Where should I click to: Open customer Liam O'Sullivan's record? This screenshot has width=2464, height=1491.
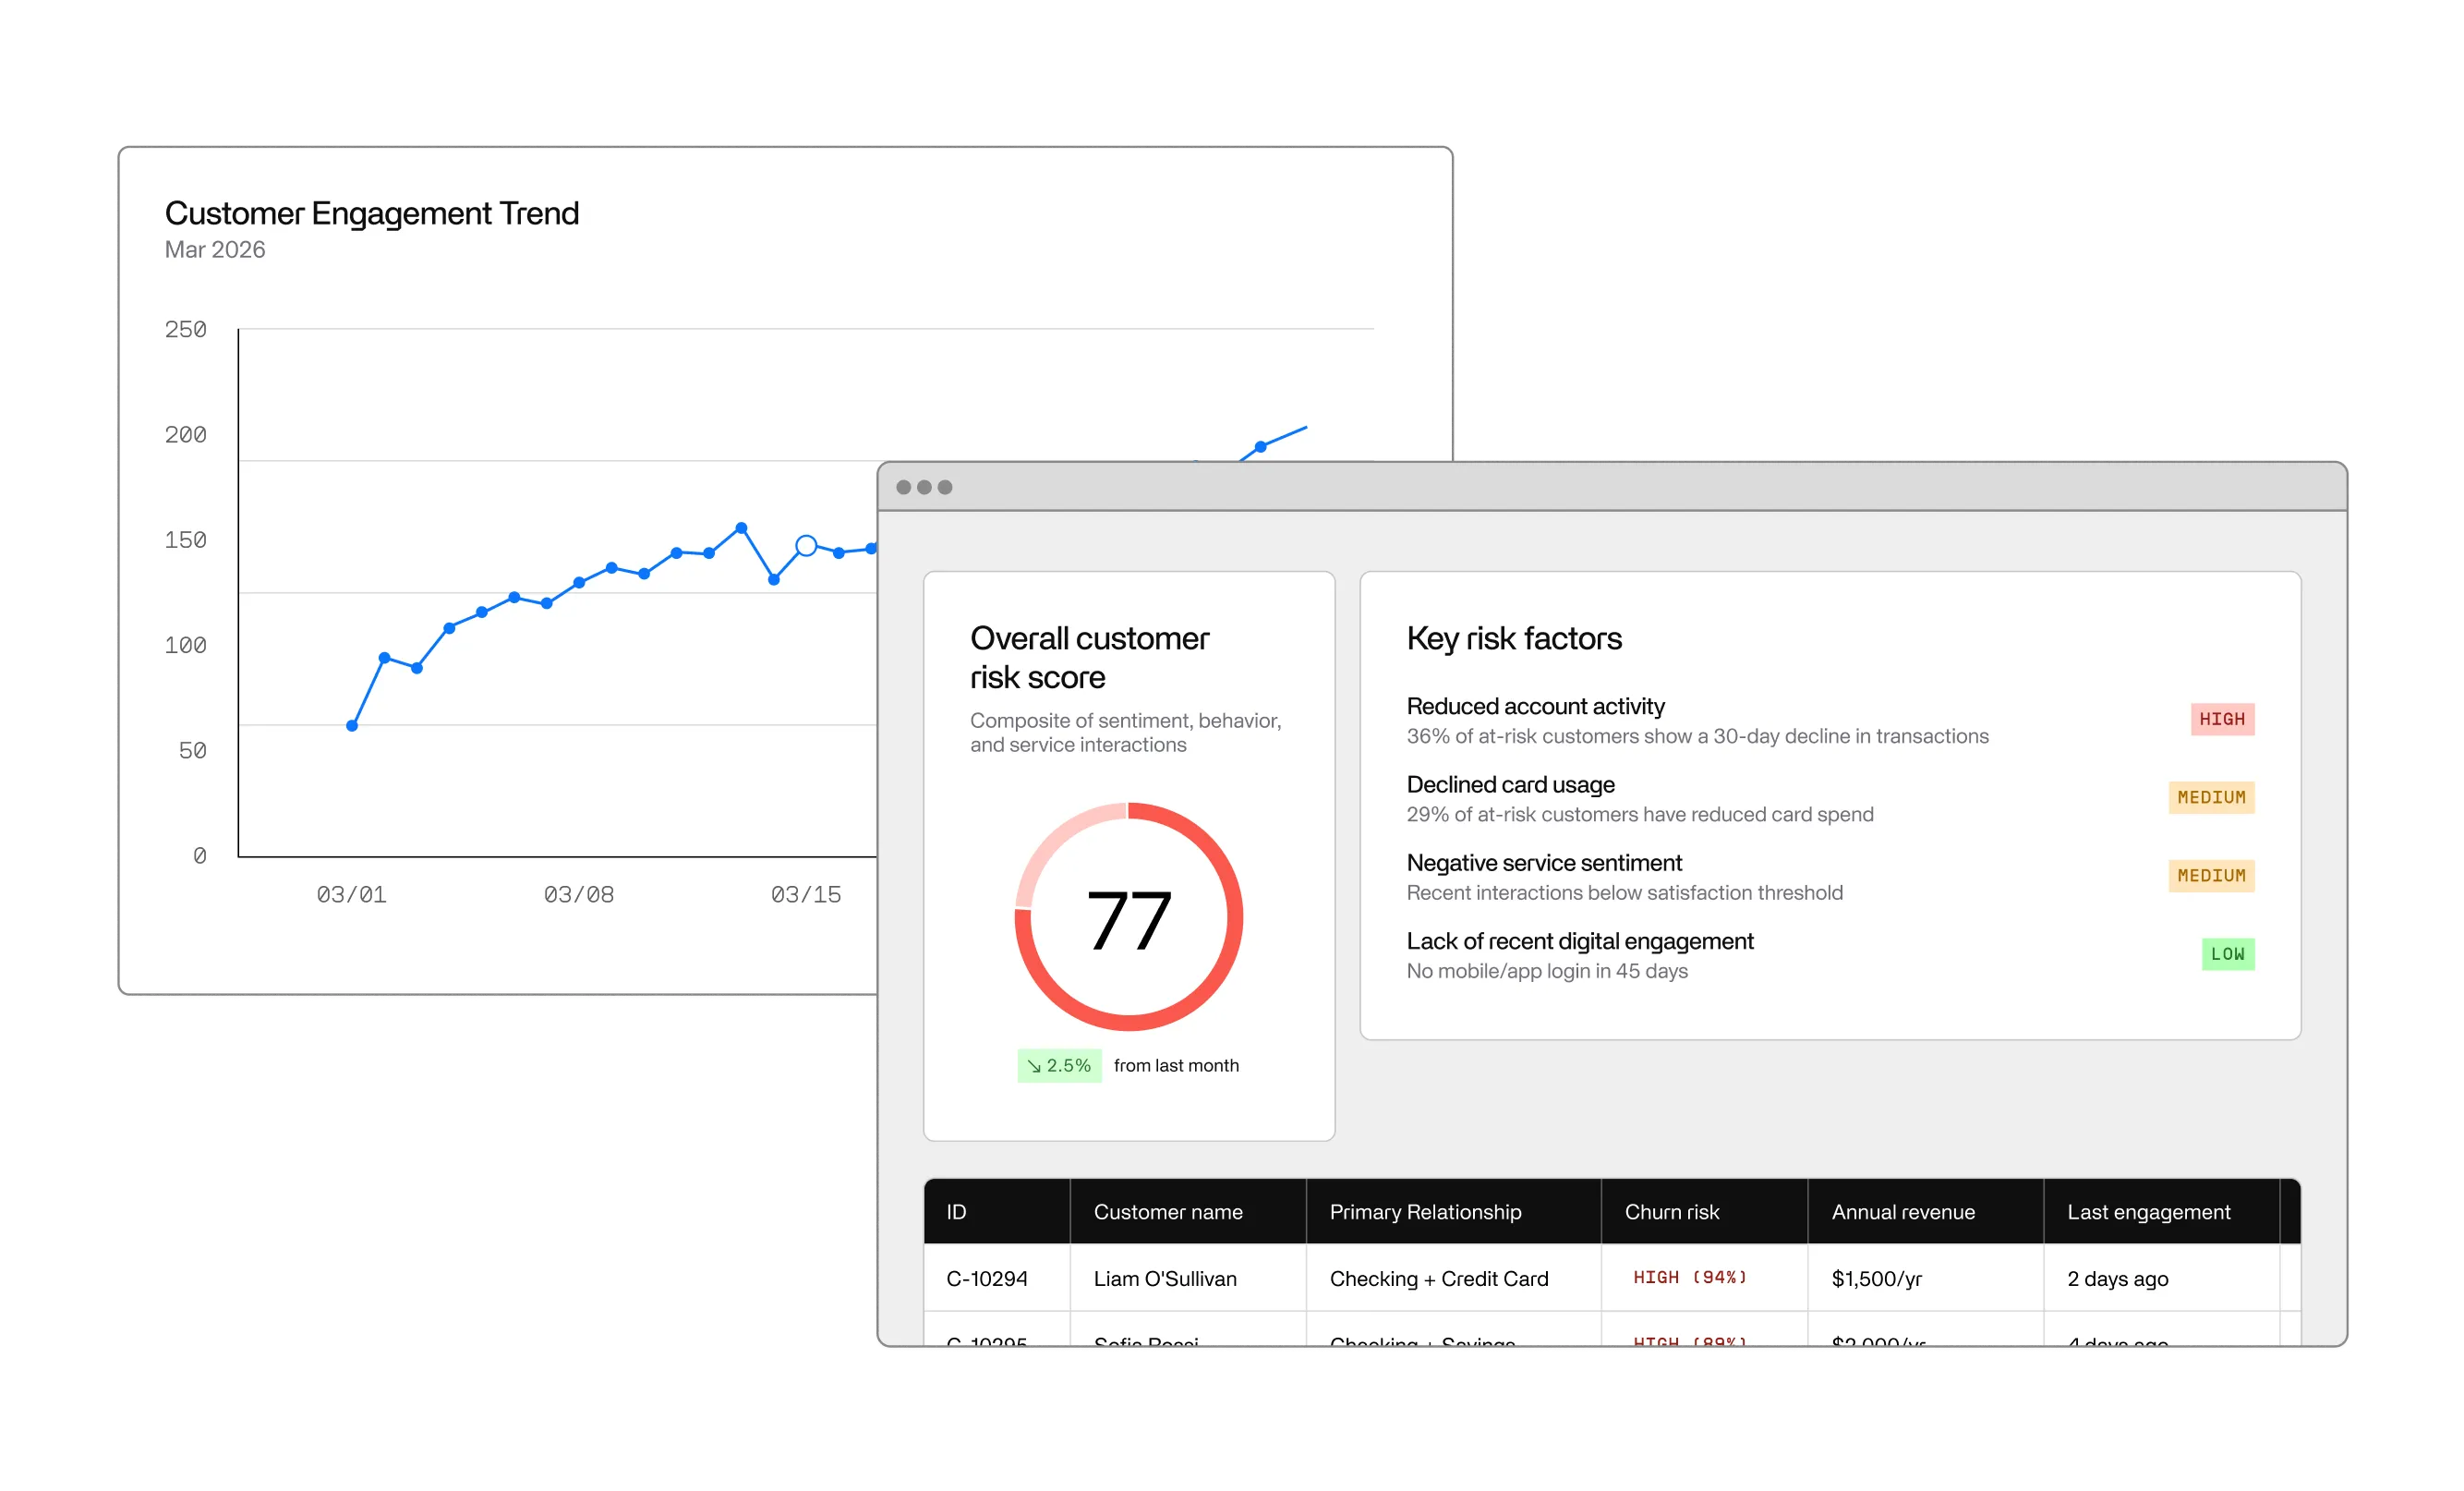point(1166,1278)
